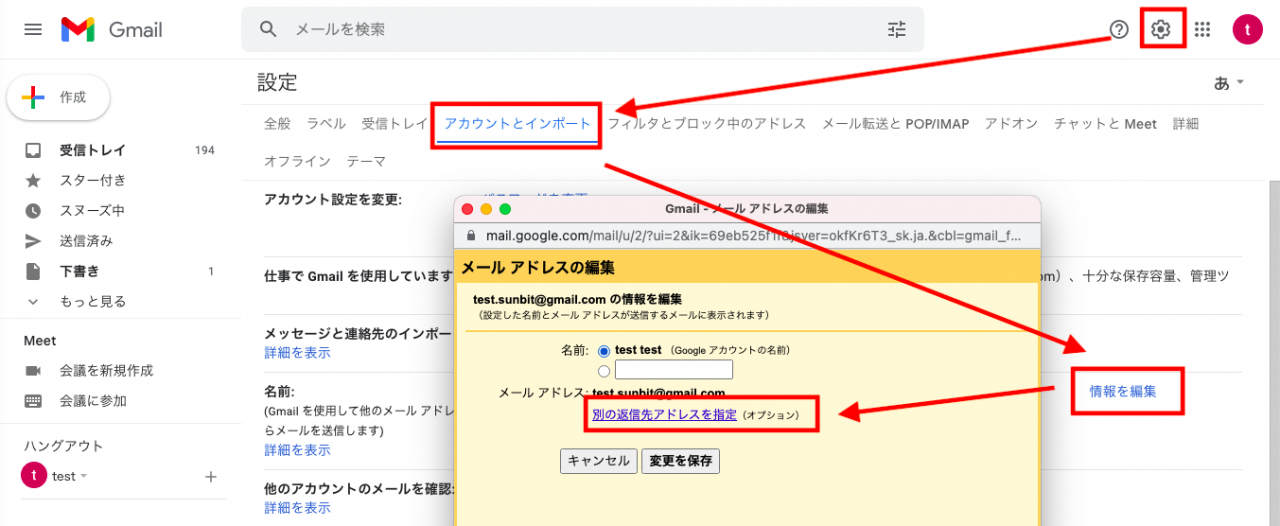Open search filter options icon

tap(897, 29)
